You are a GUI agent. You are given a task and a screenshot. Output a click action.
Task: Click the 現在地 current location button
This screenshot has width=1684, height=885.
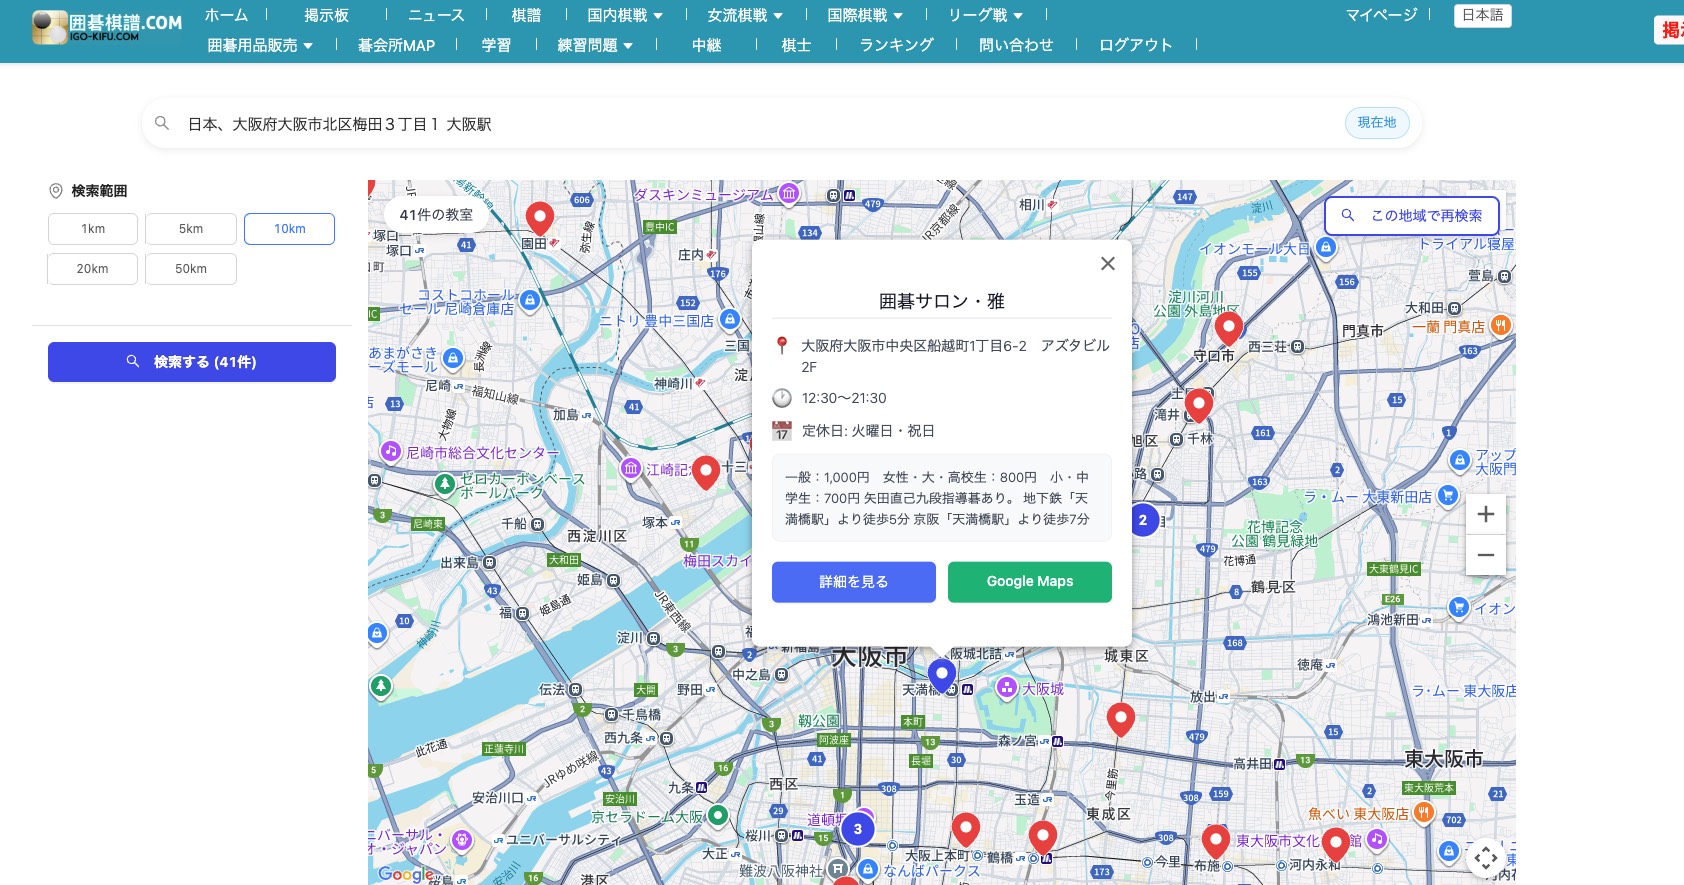[x=1377, y=122]
